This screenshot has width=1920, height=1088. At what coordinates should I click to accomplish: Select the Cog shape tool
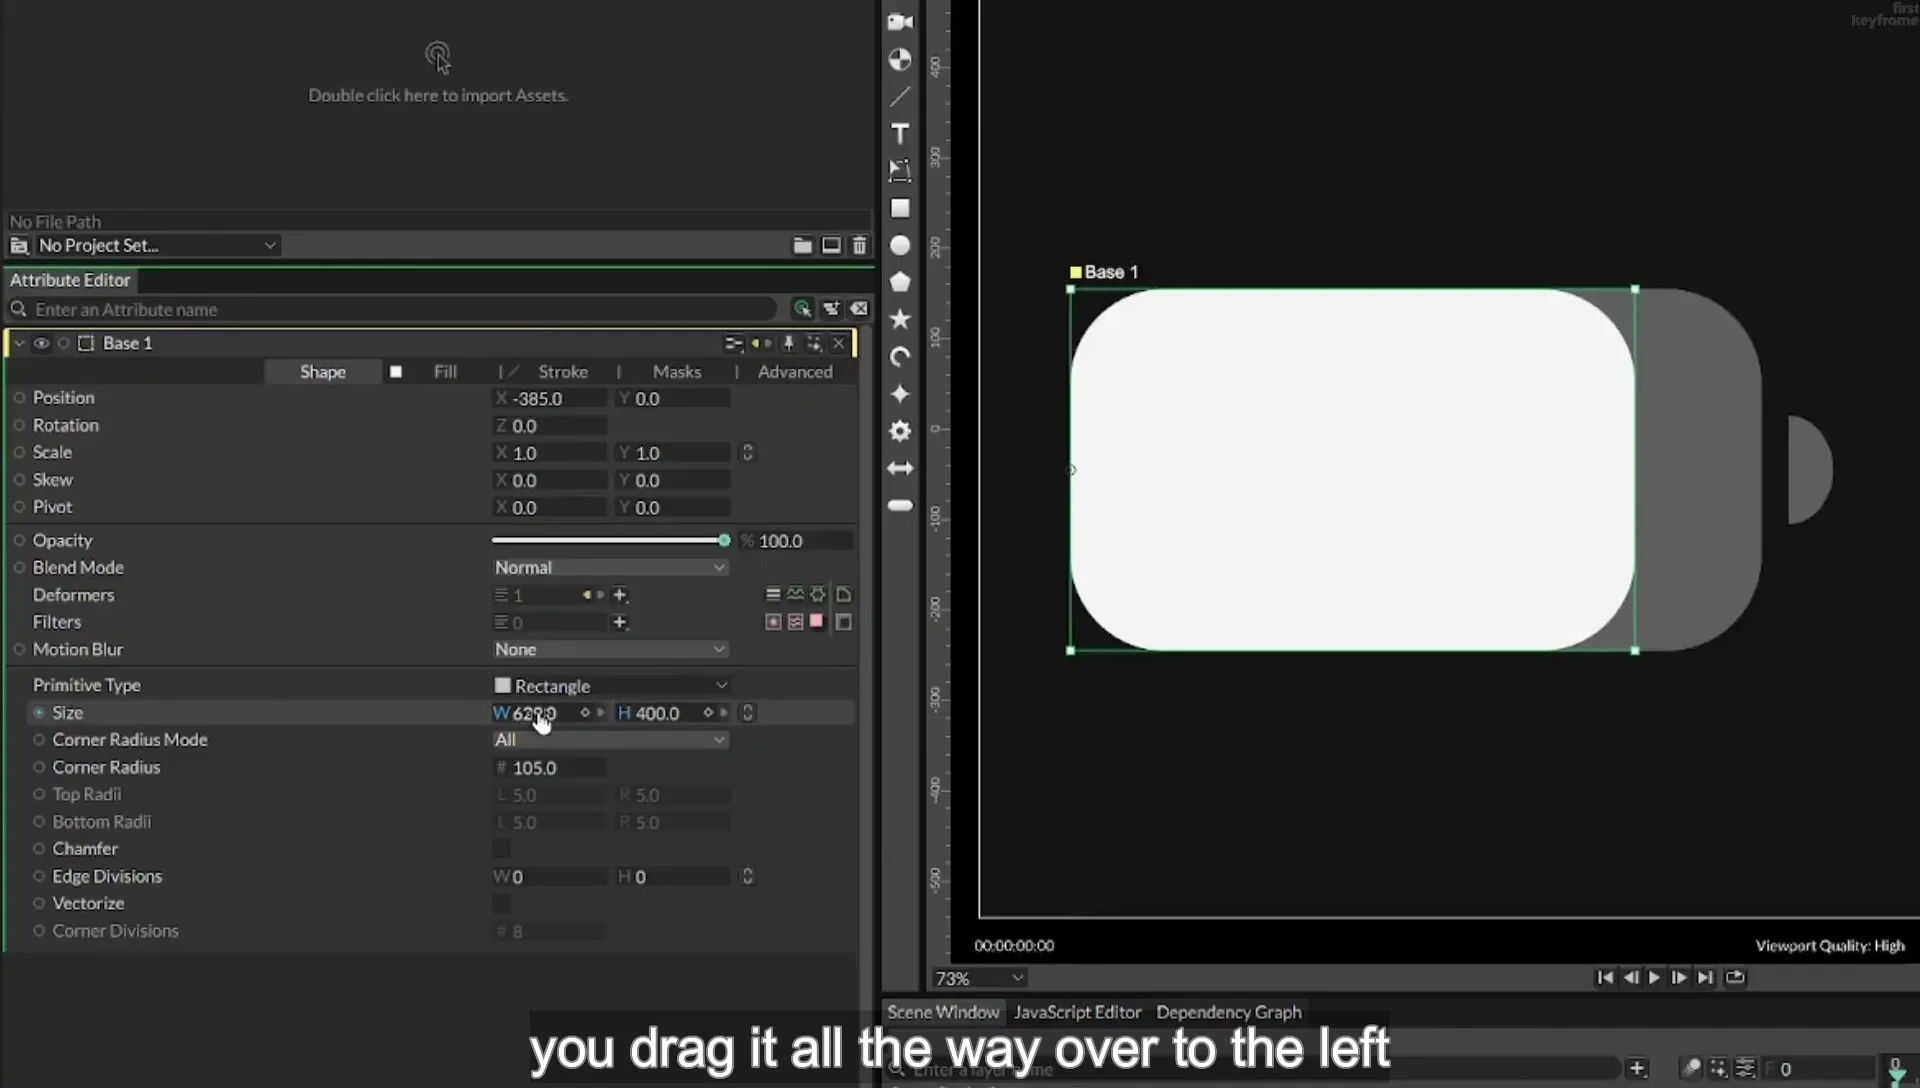(900, 431)
